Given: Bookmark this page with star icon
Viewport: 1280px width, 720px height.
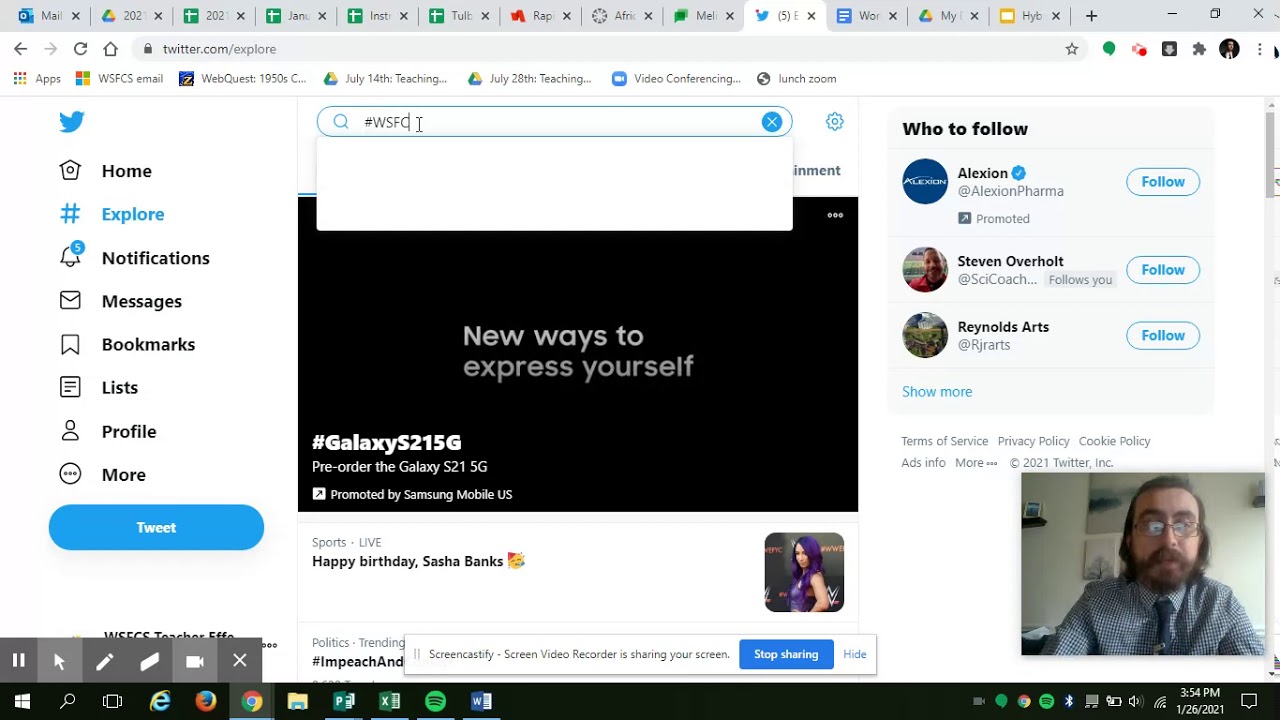Looking at the screenshot, I should click(1072, 49).
